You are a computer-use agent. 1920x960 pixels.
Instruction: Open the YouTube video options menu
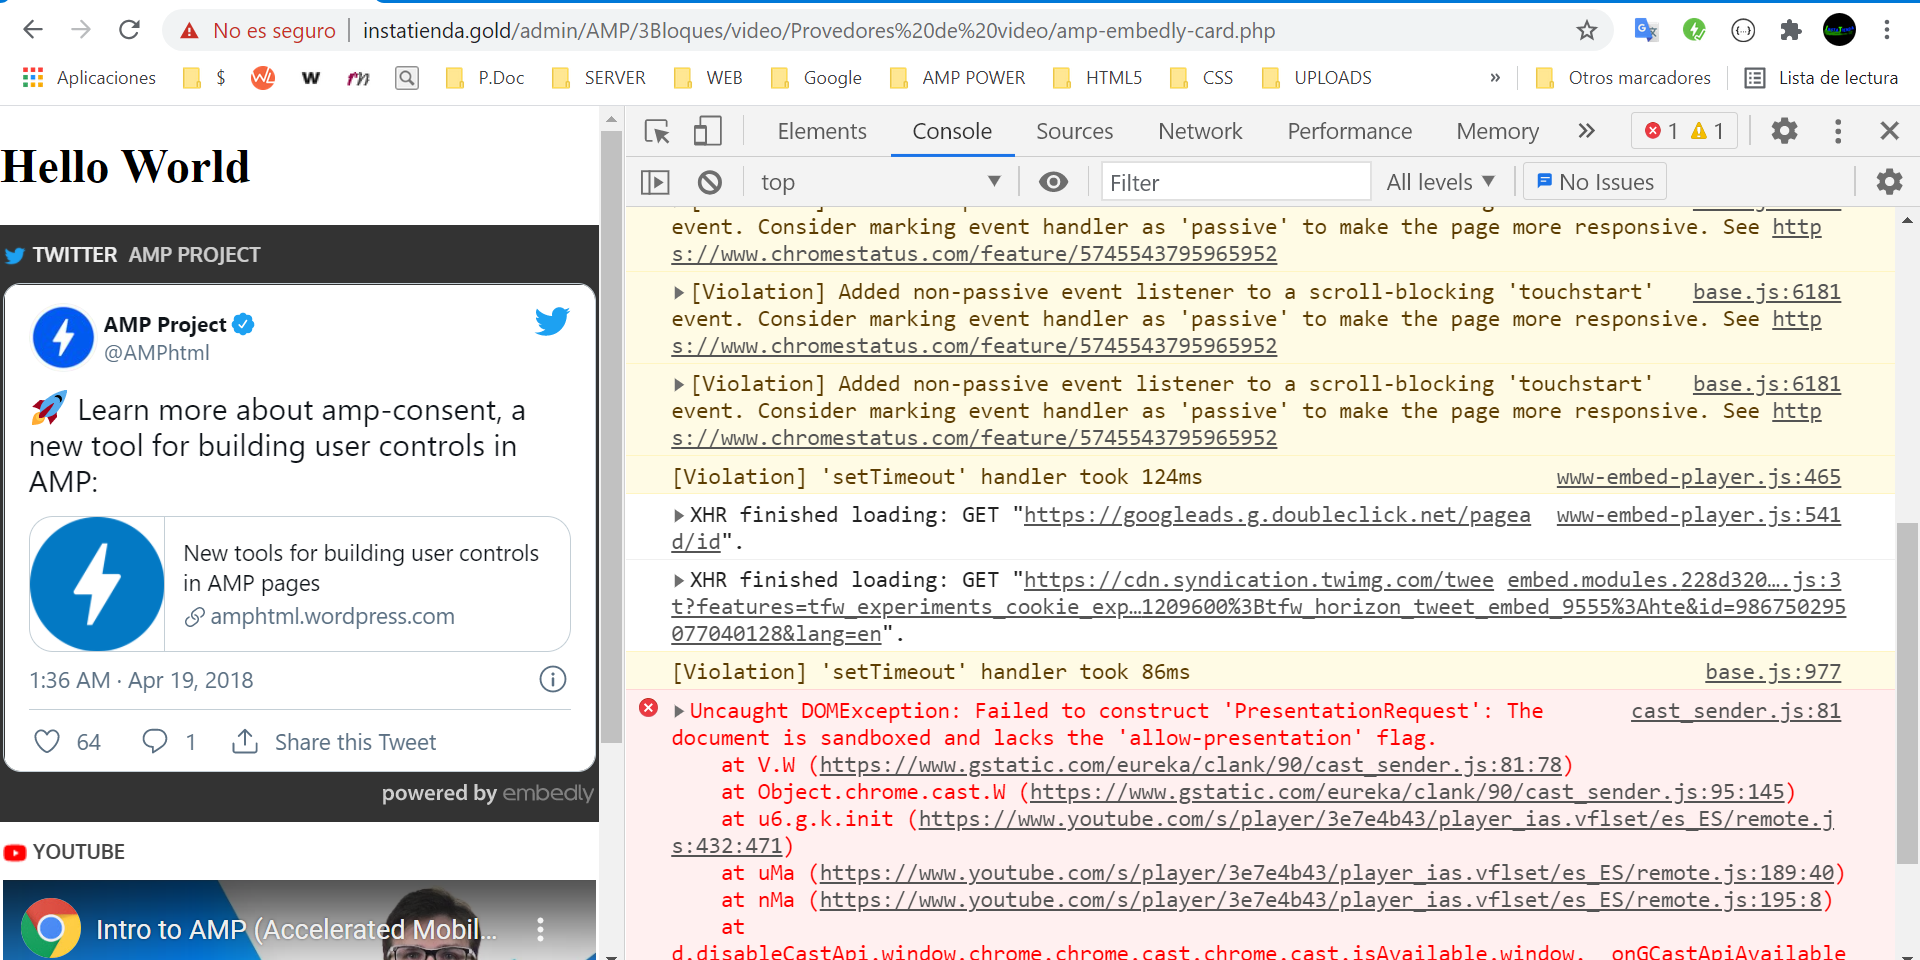point(540,929)
